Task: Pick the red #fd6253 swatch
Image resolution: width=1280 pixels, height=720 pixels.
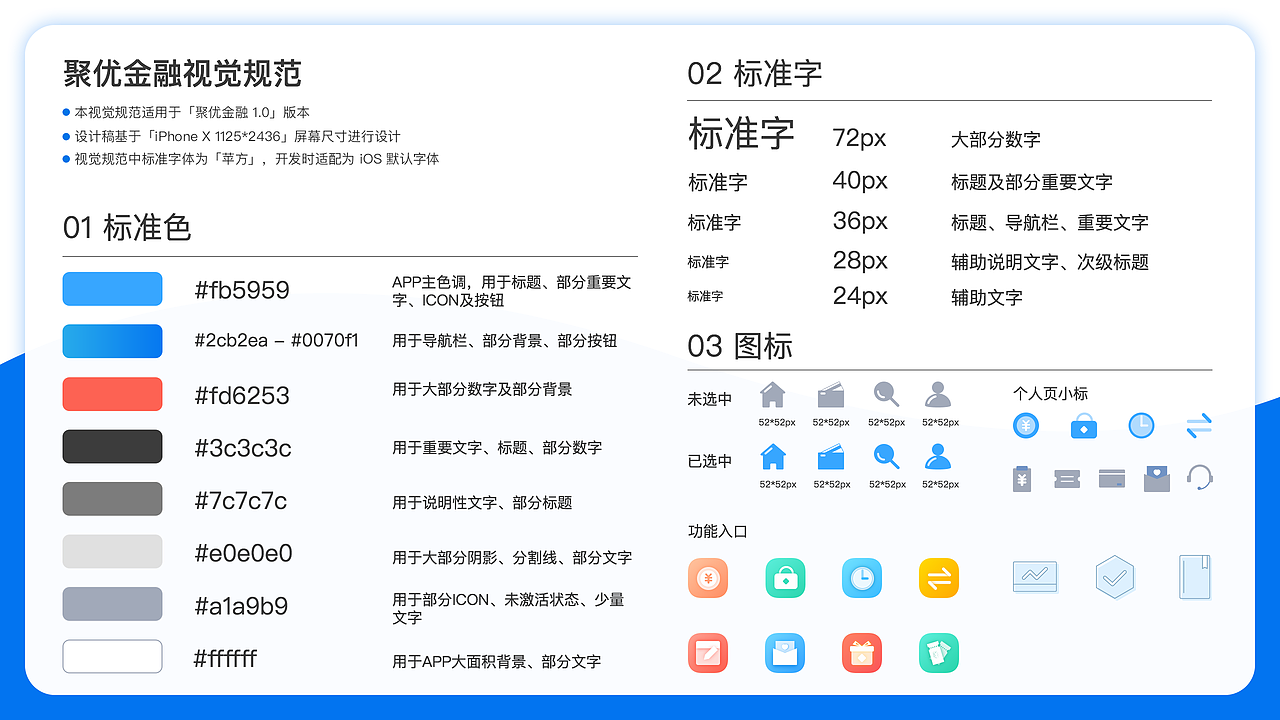Action: pyautogui.click(x=112, y=394)
